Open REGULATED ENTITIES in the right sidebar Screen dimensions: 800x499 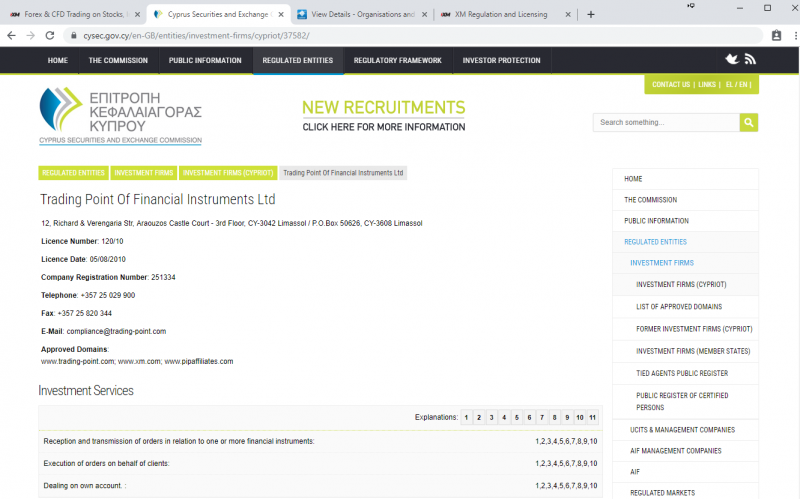tap(685, 242)
